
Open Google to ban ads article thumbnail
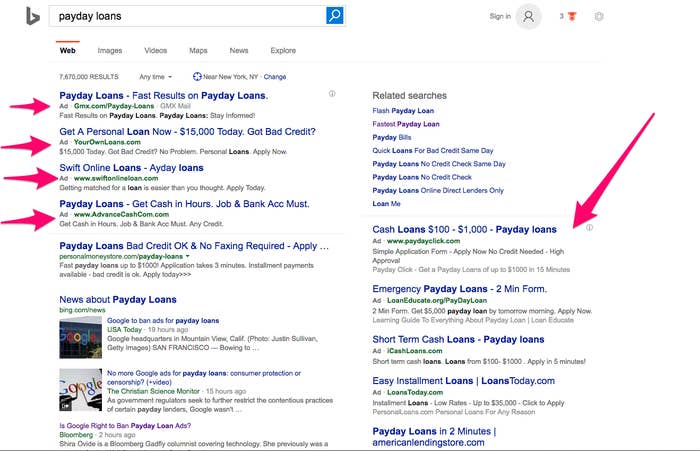(80, 338)
